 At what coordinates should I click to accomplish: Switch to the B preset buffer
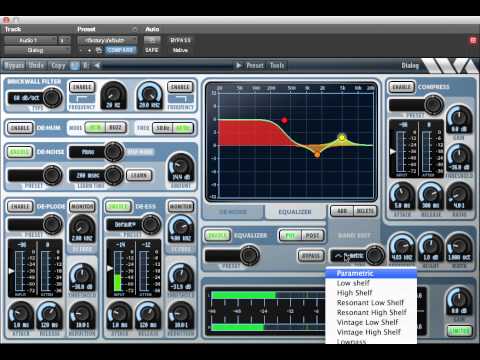(x=86, y=66)
